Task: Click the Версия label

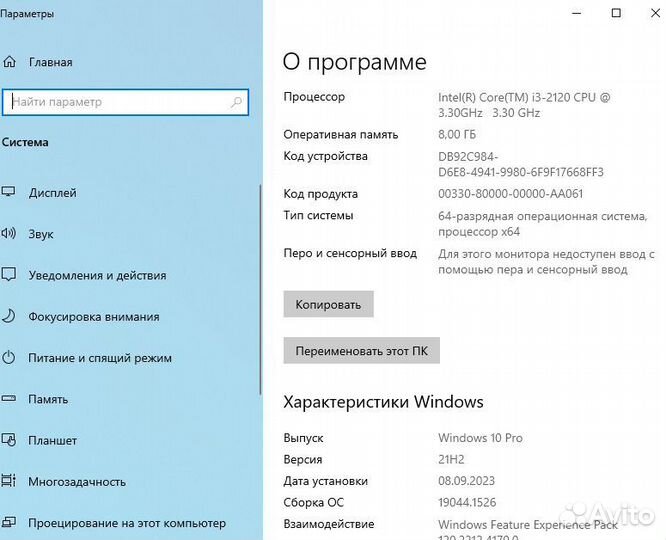Action: tap(303, 460)
